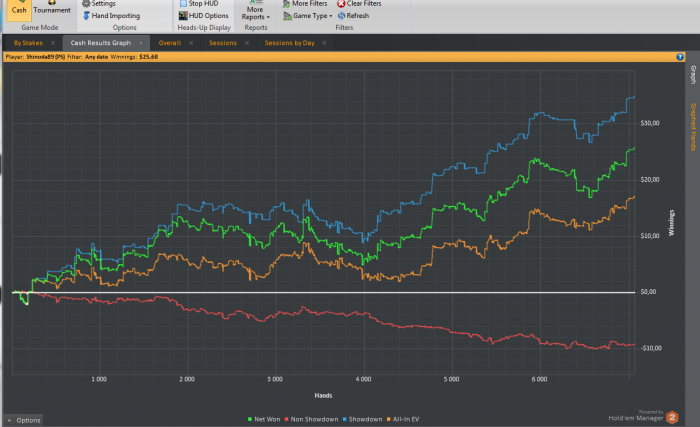Open the Sessions by Day tab
This screenshot has width=700, height=427.
coord(289,43)
